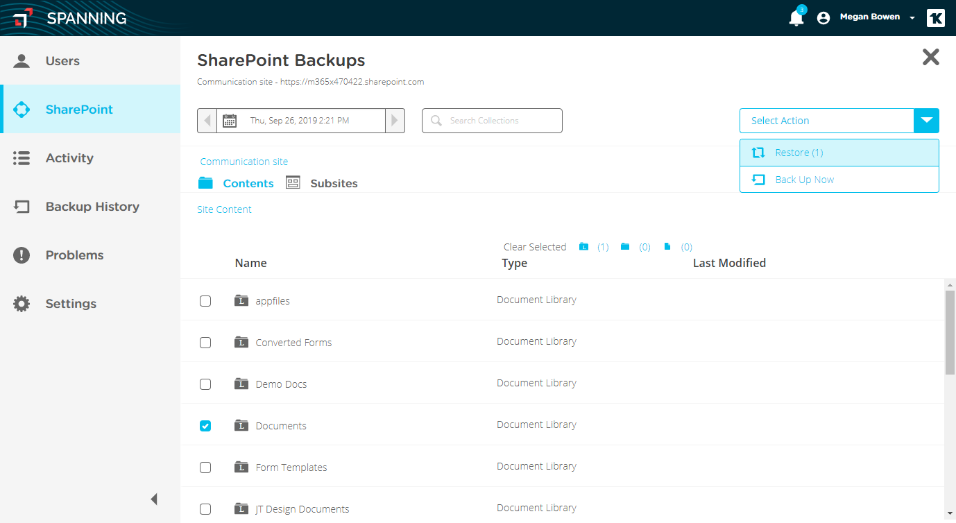
Task: Choose Restore (1) from the action menu
Action: point(839,152)
